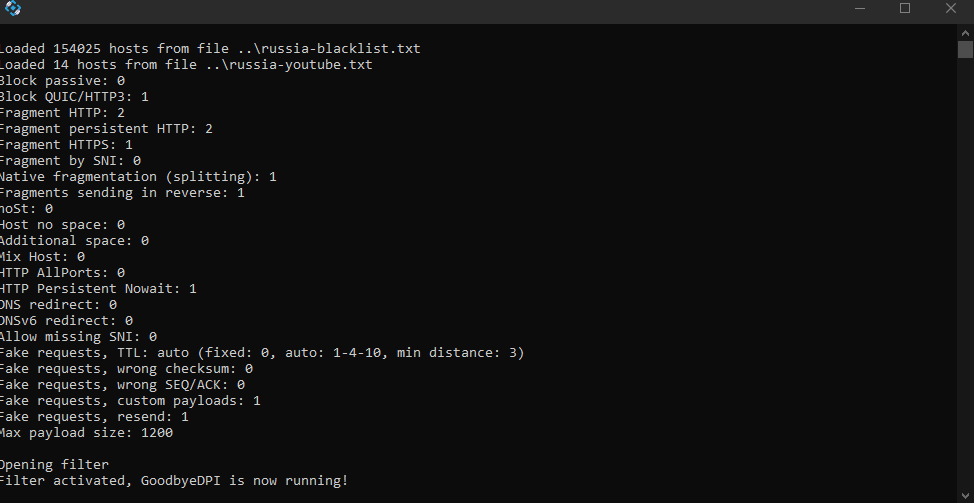Click the 'Native fragmentation (splitting): 1' line
This screenshot has width=974, height=503.
point(138,176)
